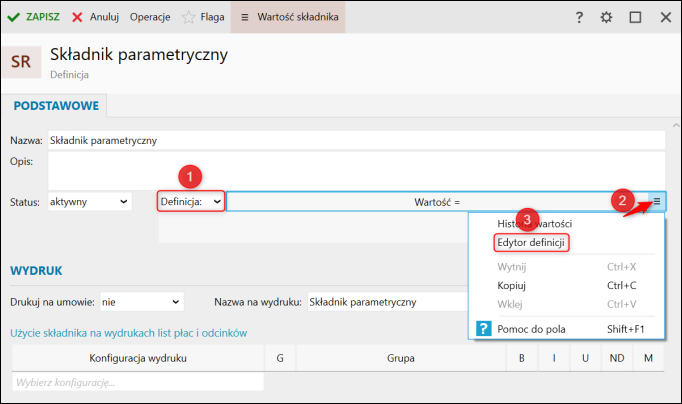Click the Wartość = definition field

[437, 202]
